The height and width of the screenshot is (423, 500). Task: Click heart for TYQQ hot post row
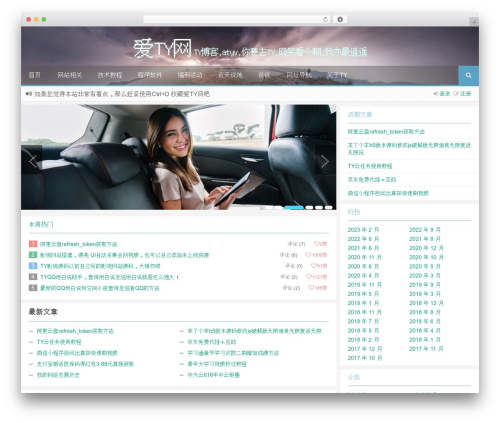coord(316,277)
